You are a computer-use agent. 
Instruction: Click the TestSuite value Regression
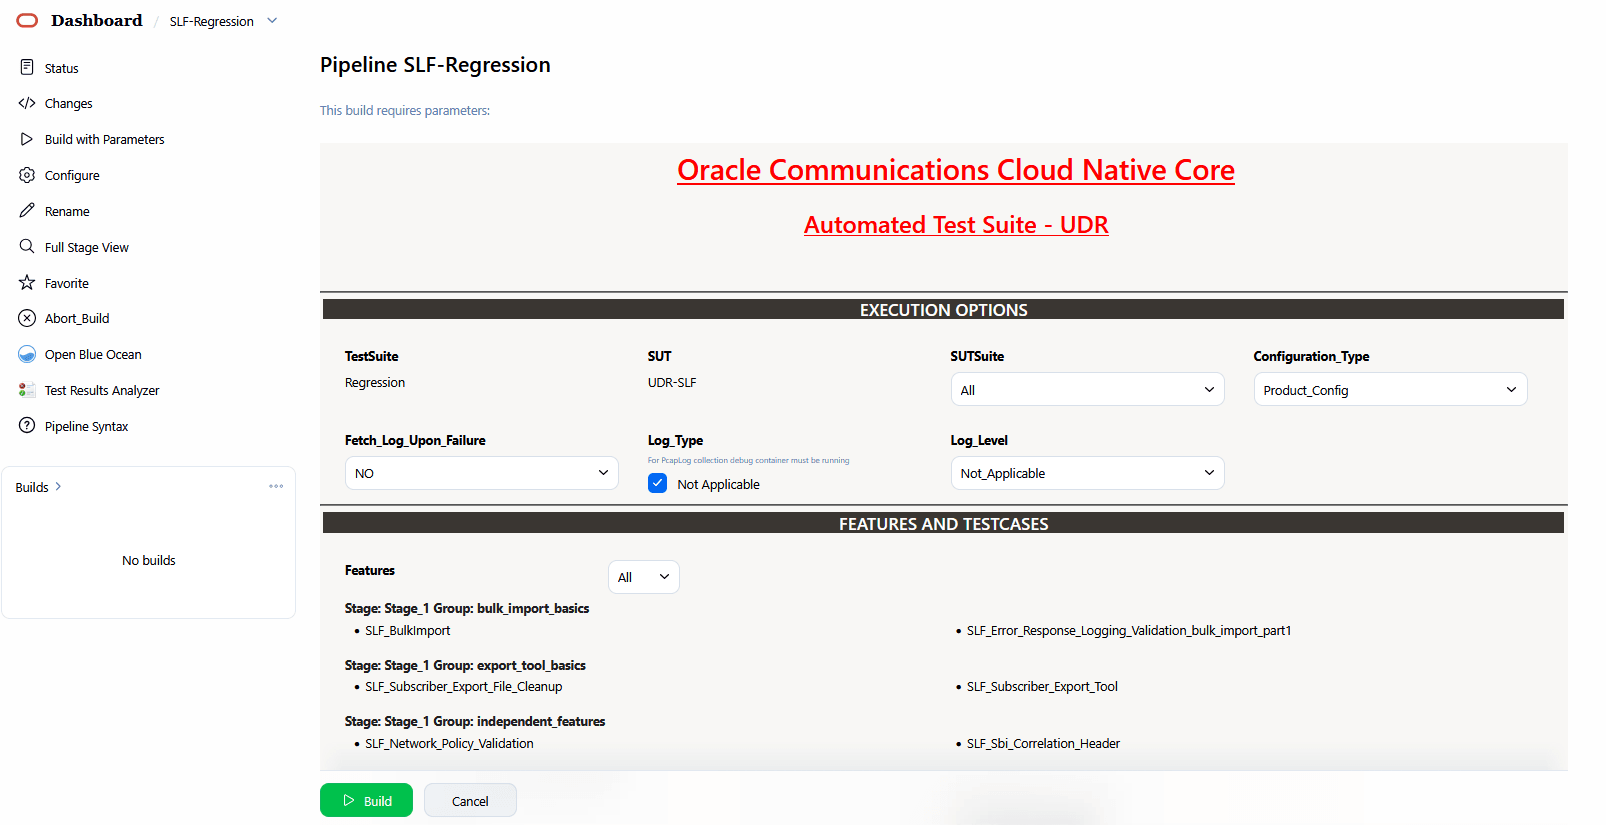point(375,383)
